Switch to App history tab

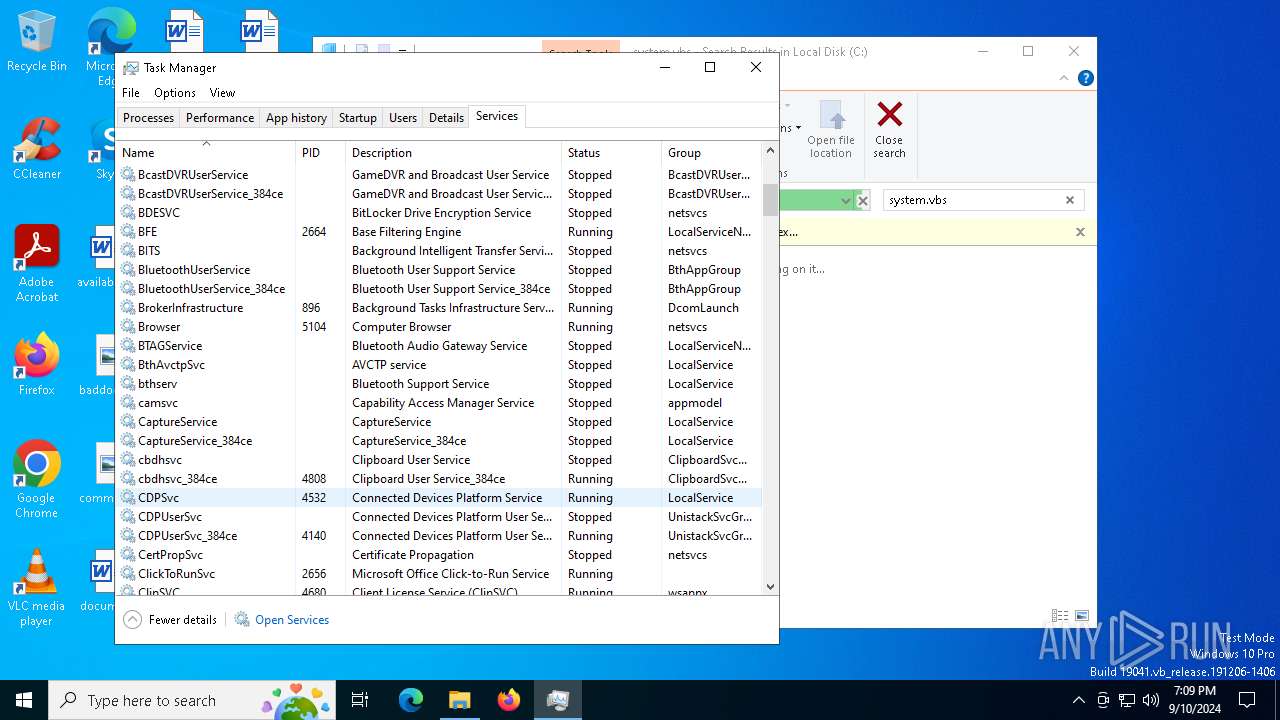pyautogui.click(x=296, y=118)
